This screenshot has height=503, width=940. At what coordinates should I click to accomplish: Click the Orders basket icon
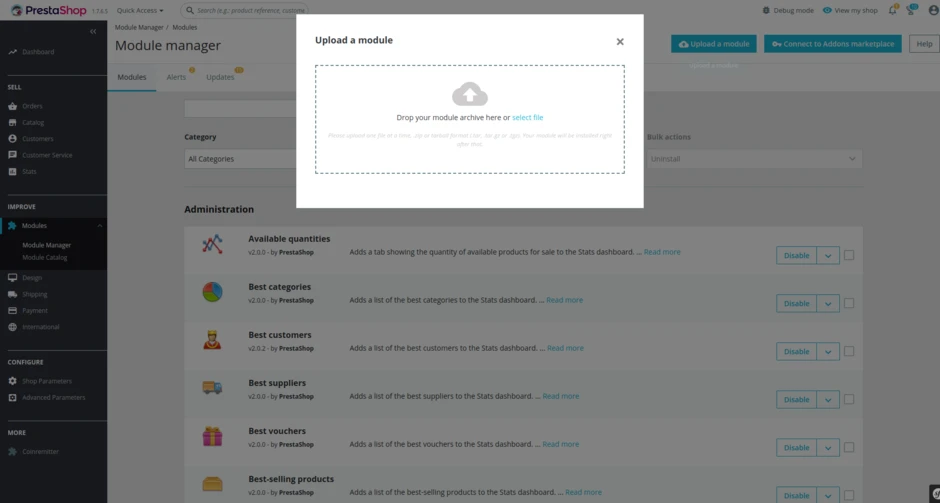point(12,106)
